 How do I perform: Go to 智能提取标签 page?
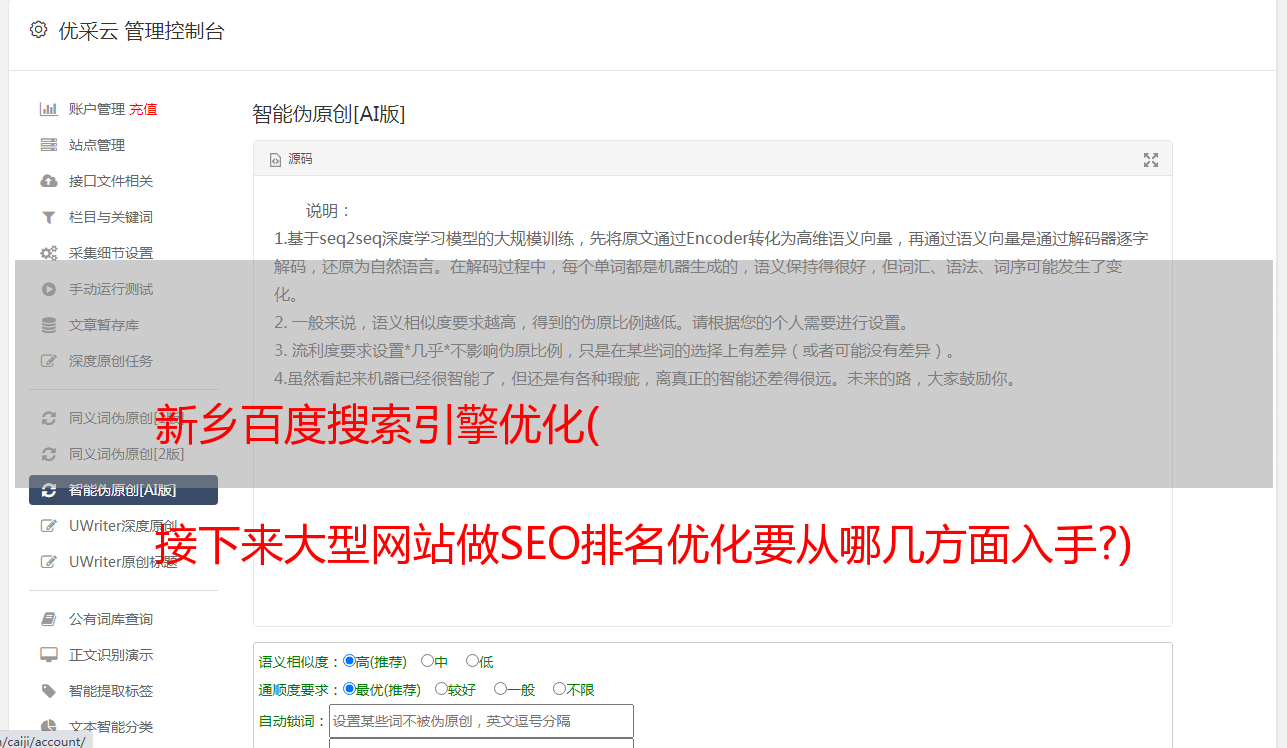pos(111,691)
